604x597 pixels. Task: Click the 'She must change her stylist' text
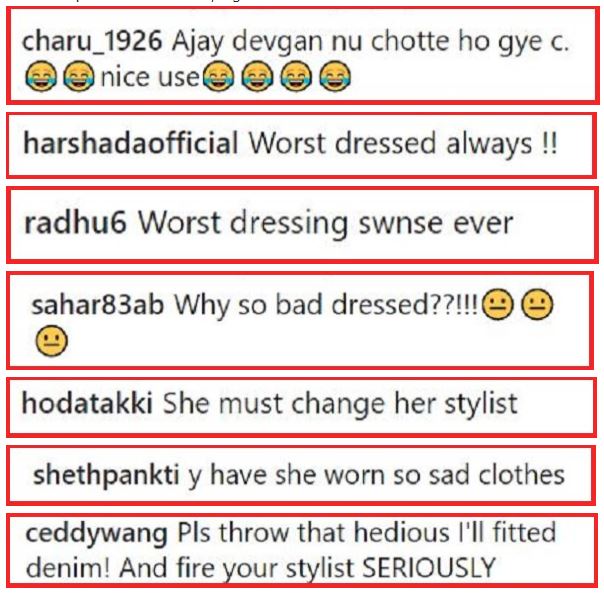pyautogui.click(x=340, y=404)
